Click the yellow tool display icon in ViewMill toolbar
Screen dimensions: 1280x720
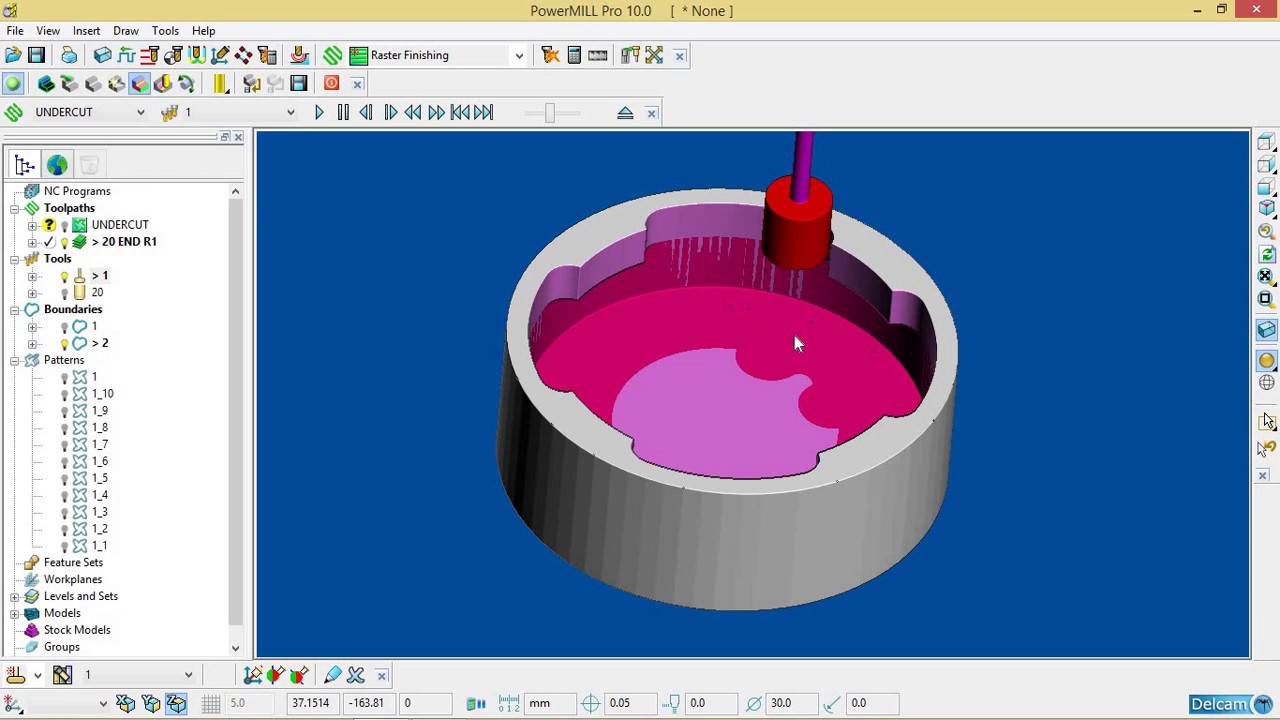[221, 84]
